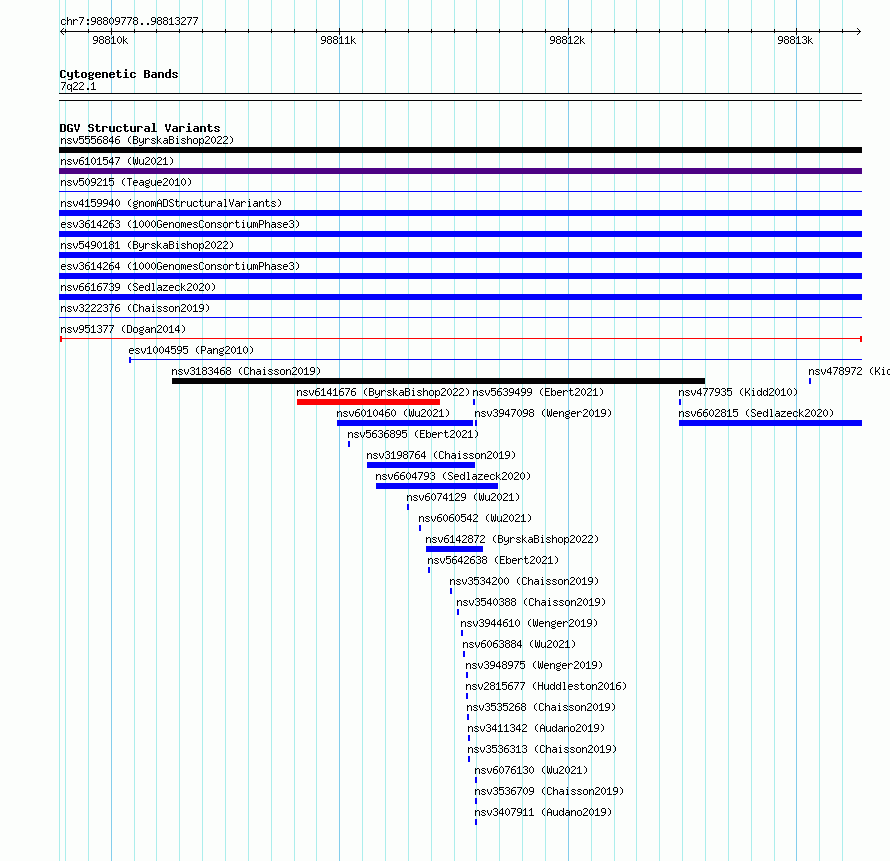
Task: Select the red nsv951377 variant line
Action: tap(460, 339)
